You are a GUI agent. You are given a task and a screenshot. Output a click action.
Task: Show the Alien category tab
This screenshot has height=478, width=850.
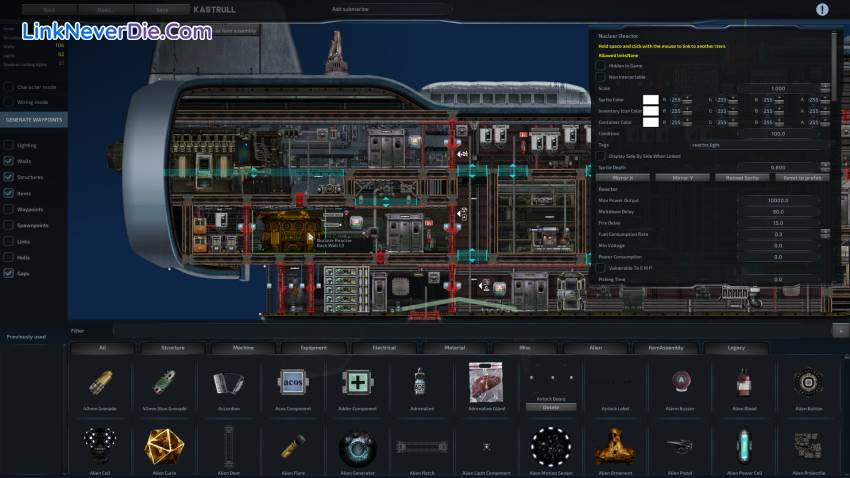tap(595, 348)
